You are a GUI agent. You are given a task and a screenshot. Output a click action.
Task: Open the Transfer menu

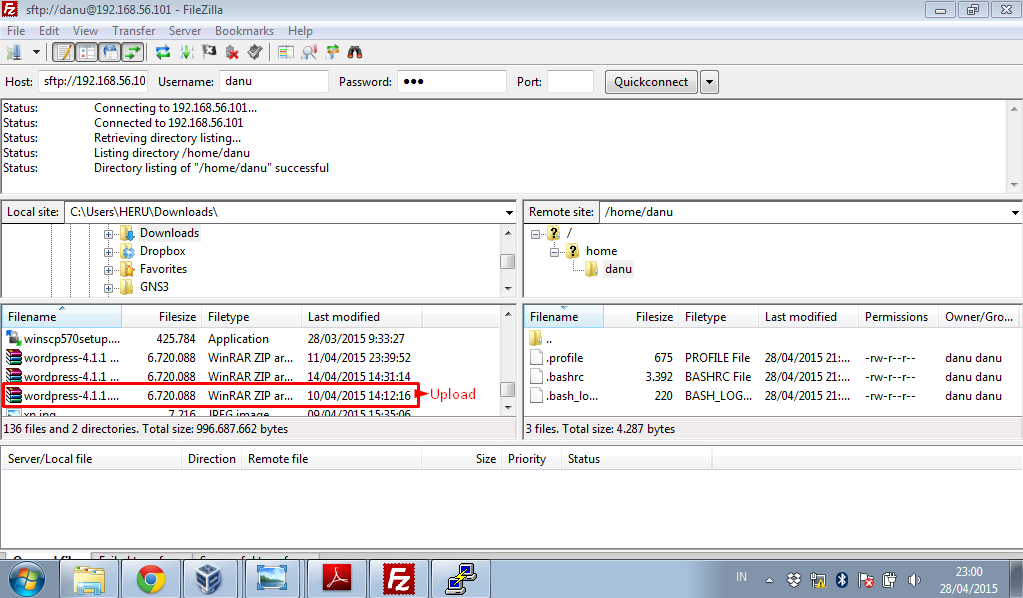(133, 31)
